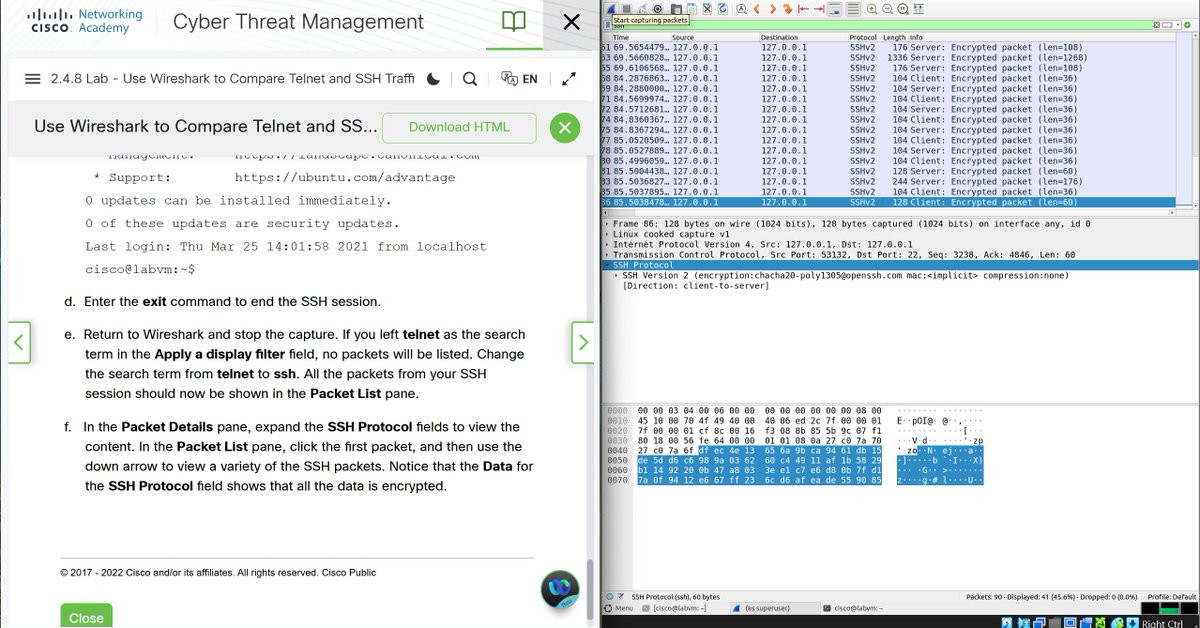Viewport: 1200px width, 628px height.
Task: Go to previous lab page arrow
Action: coord(19,342)
